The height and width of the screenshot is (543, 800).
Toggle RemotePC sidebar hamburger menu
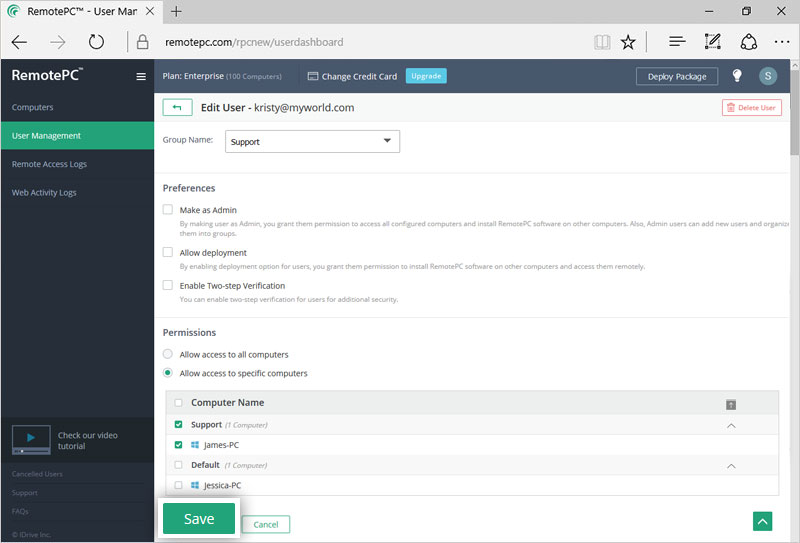[x=141, y=77]
